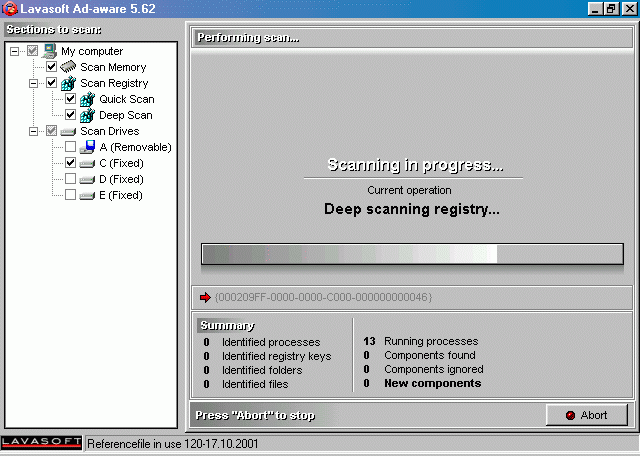Check the D (Fixed) drive checkbox

(x=71, y=179)
